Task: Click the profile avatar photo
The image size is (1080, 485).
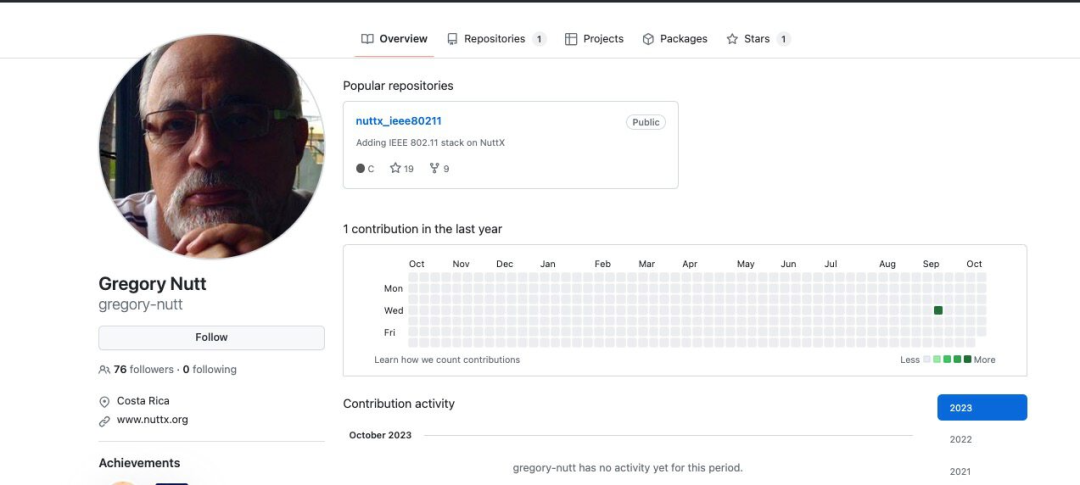Action: click(x=211, y=147)
